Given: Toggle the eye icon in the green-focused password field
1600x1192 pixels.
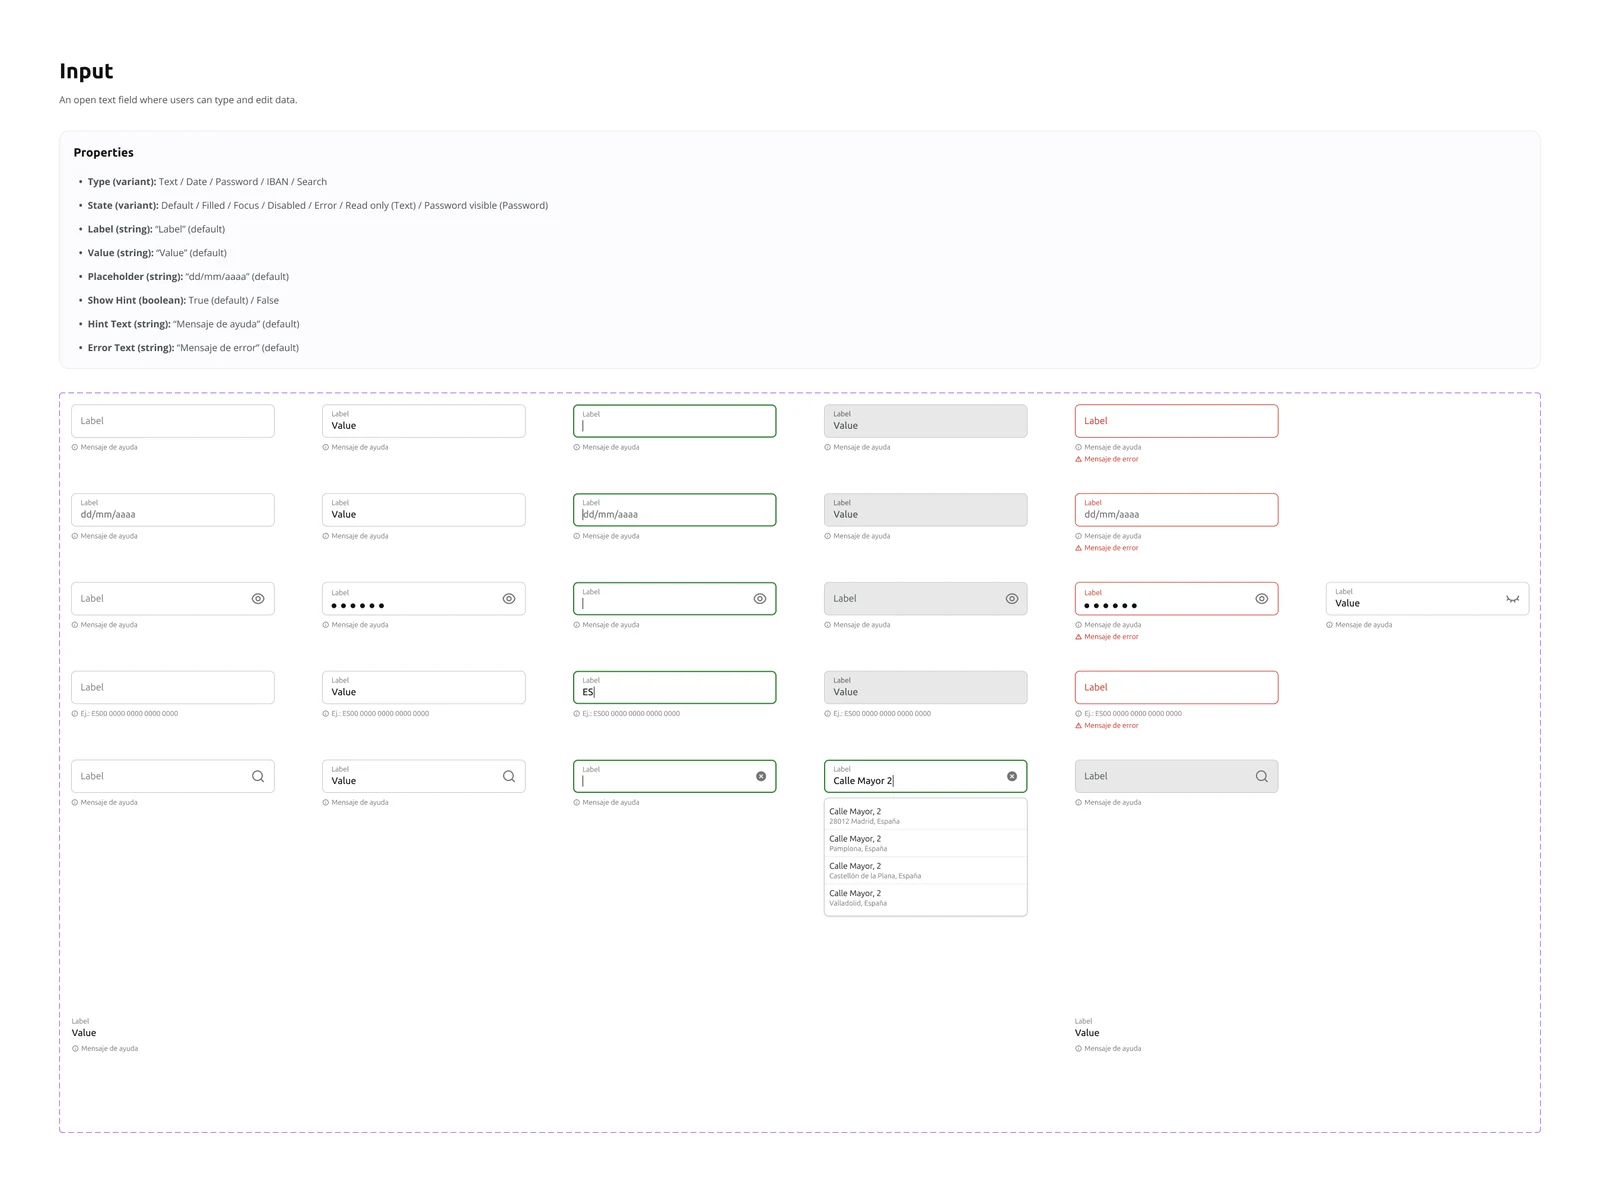Looking at the screenshot, I should (x=760, y=599).
